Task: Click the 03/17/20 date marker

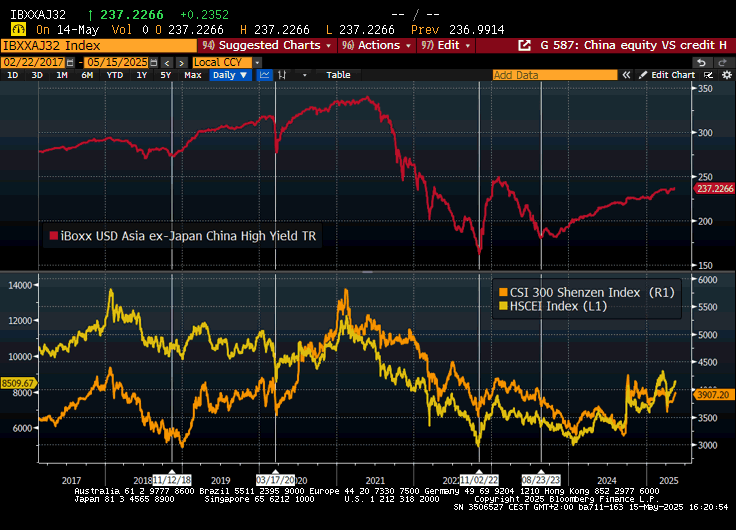Action: [275, 480]
